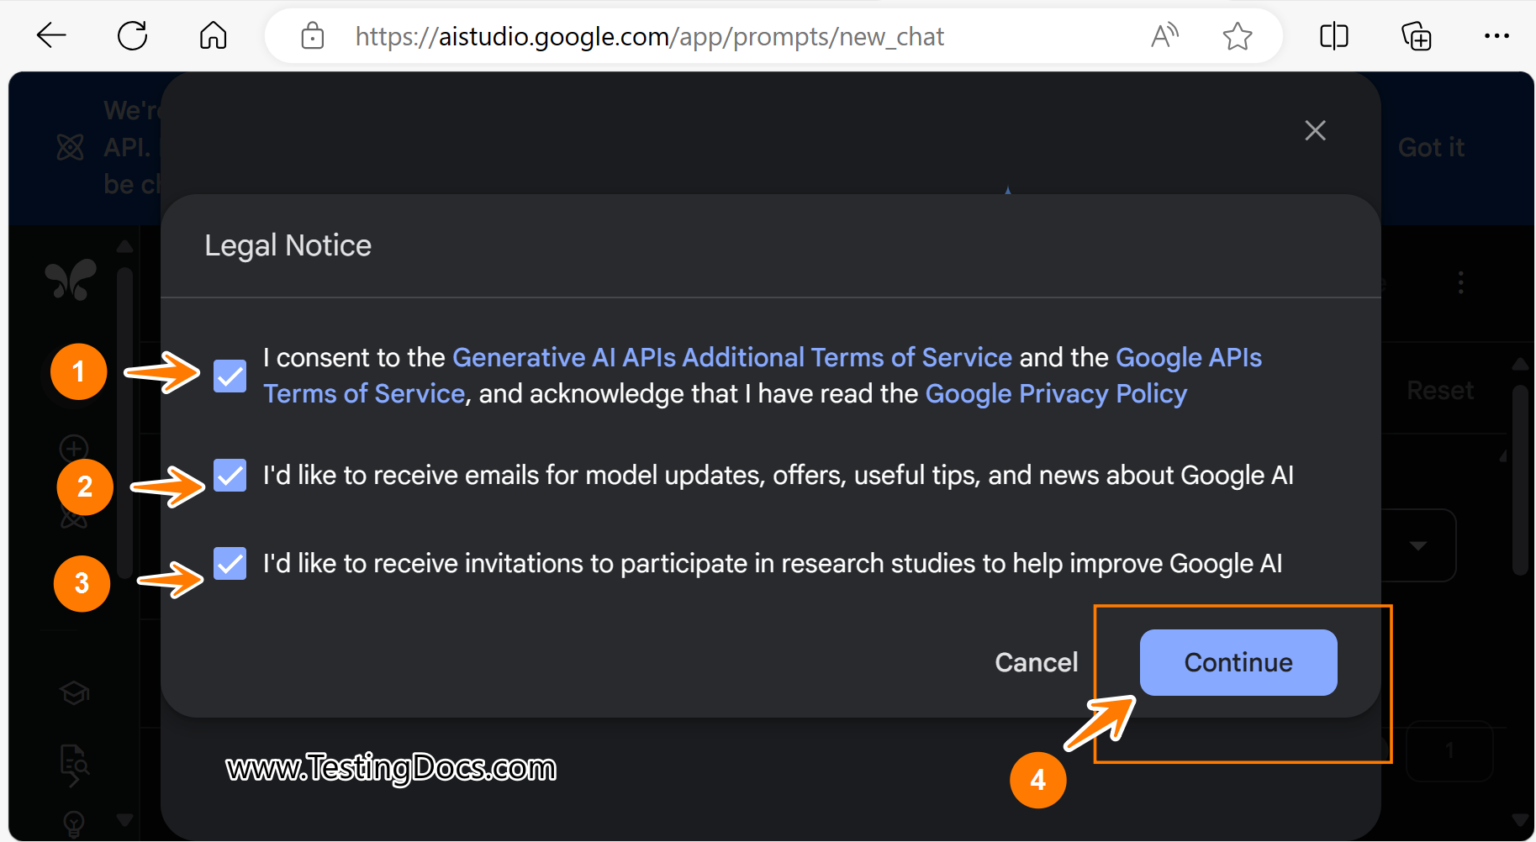Uncheck research study invitations checkbox

click(229, 563)
